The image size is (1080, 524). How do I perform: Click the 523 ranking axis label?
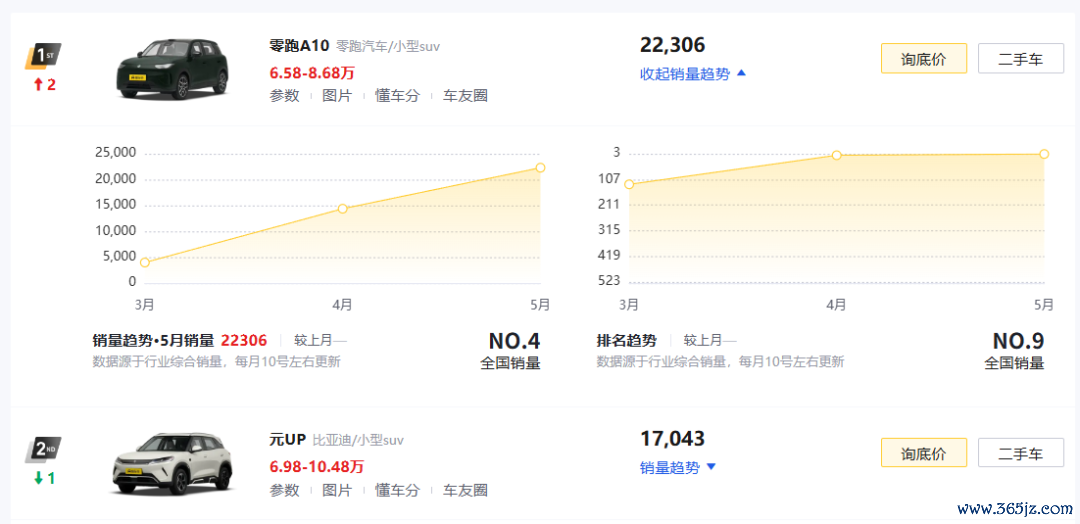pyautogui.click(x=610, y=281)
